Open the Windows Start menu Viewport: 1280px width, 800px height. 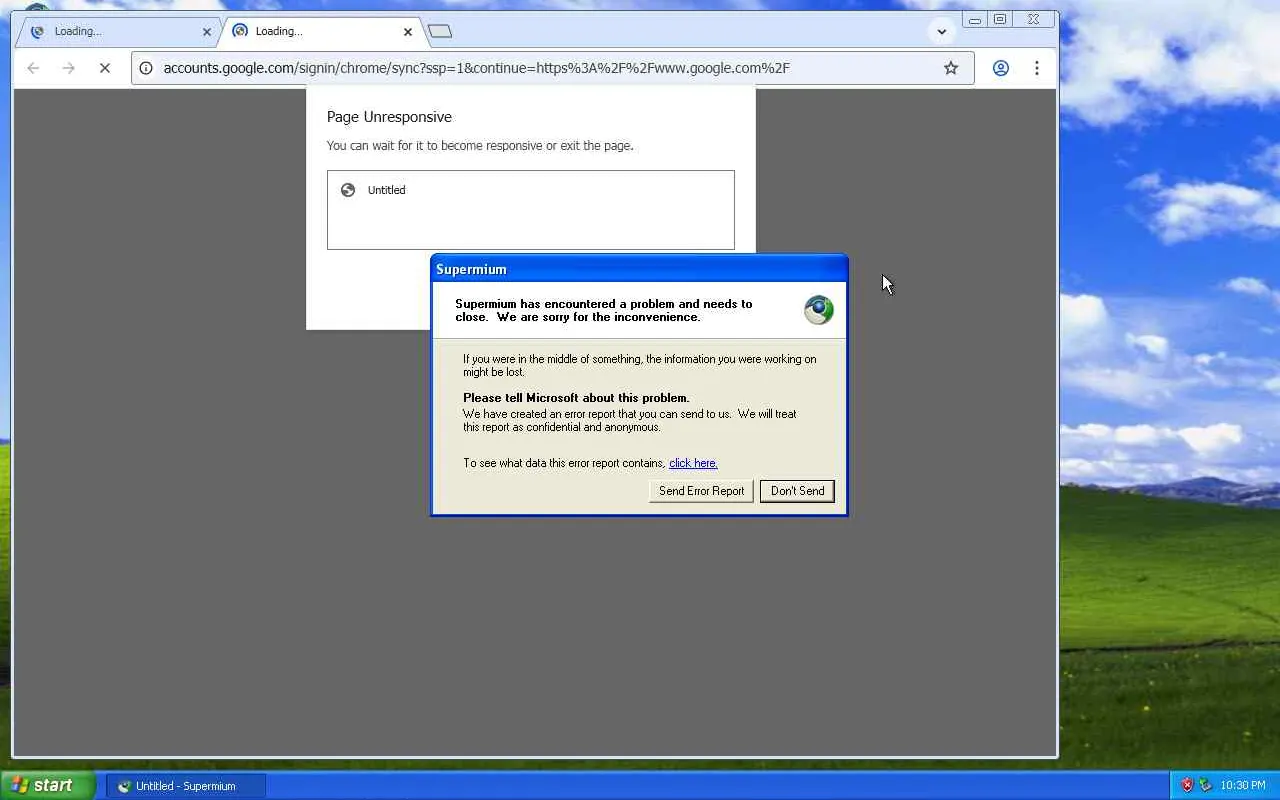point(48,786)
